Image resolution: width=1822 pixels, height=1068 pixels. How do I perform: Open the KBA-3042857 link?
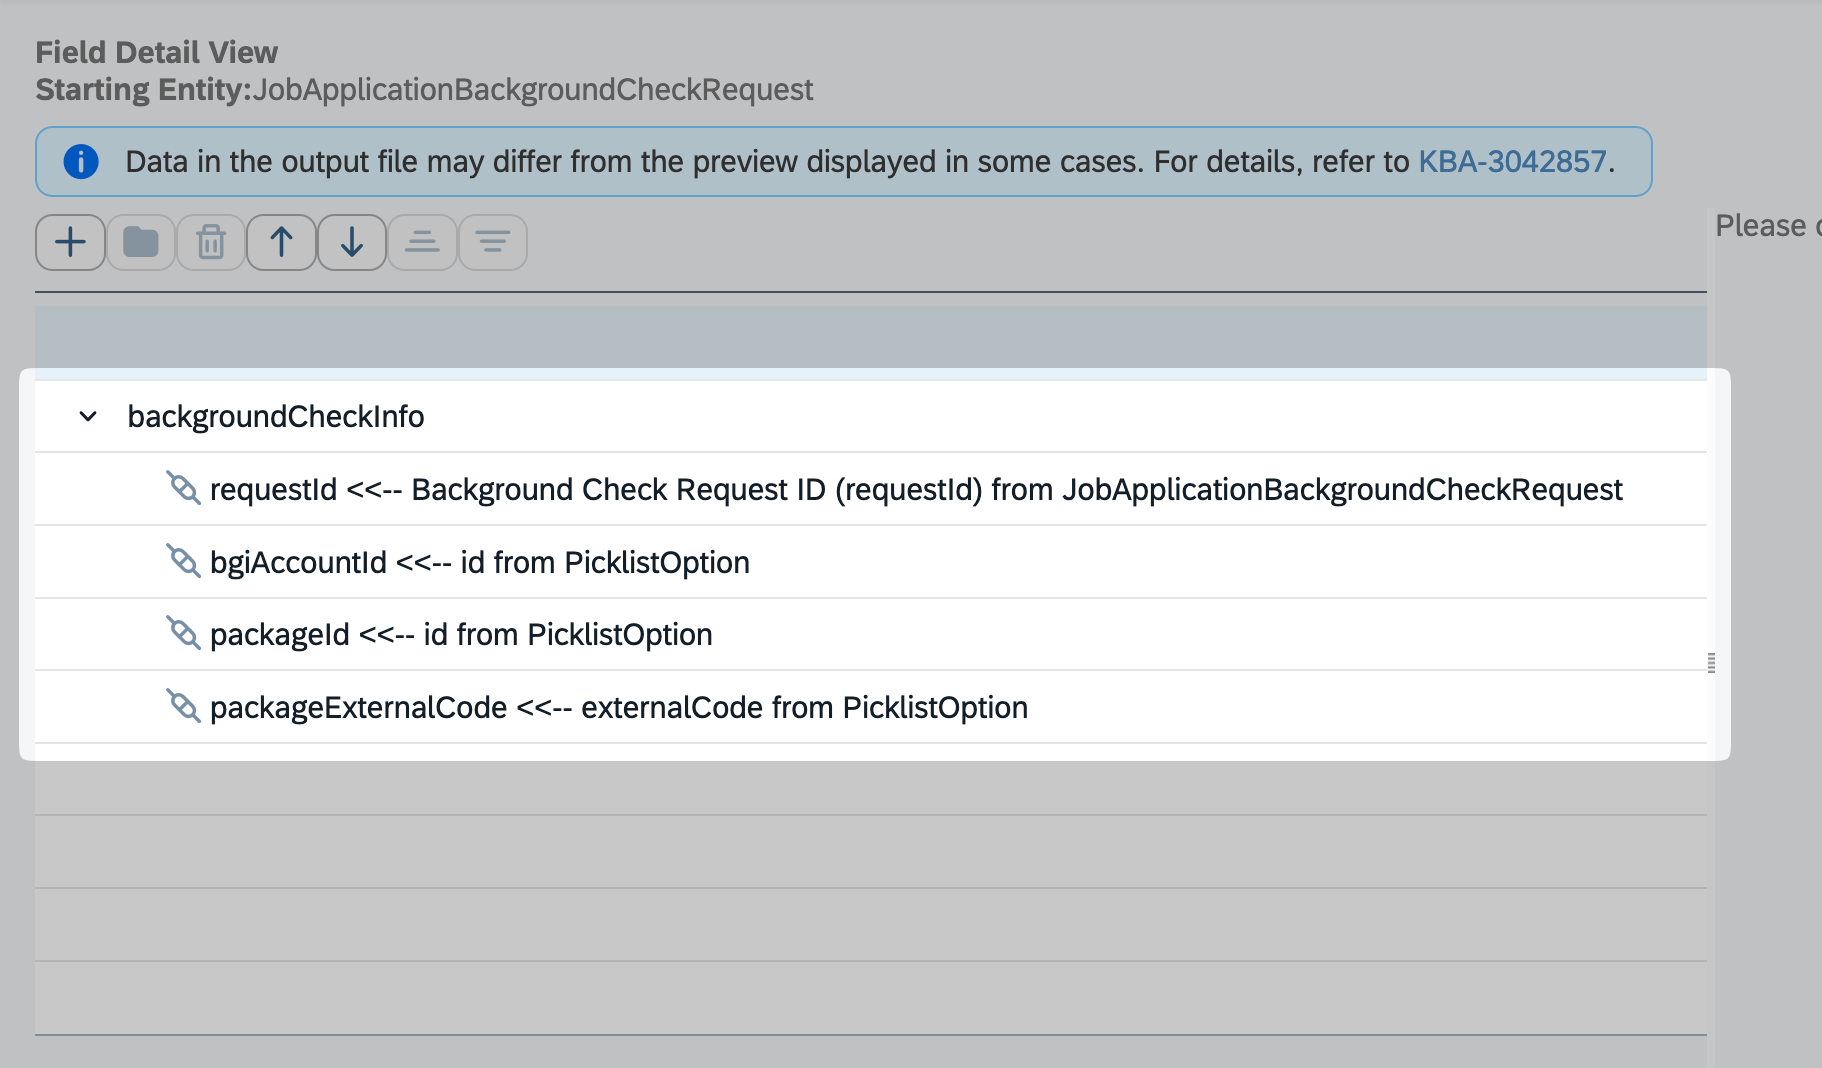pos(1511,161)
